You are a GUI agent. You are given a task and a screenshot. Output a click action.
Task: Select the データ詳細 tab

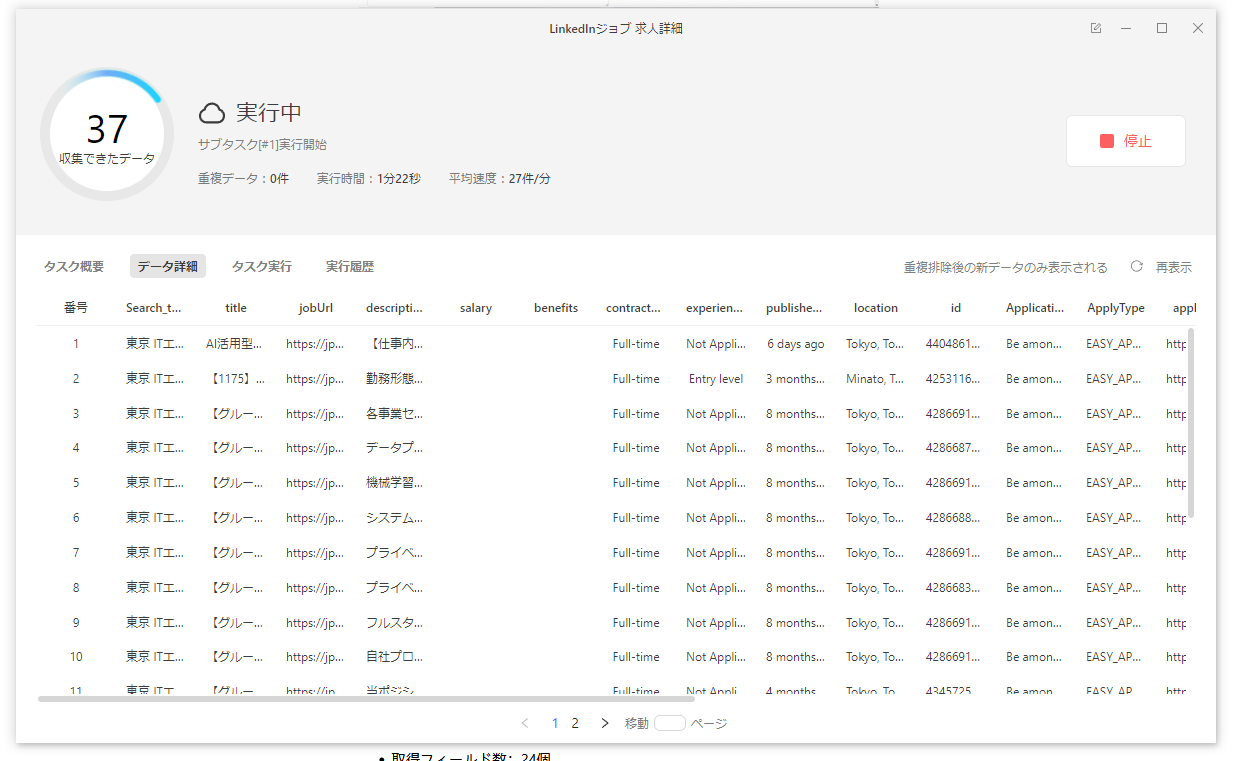(167, 266)
